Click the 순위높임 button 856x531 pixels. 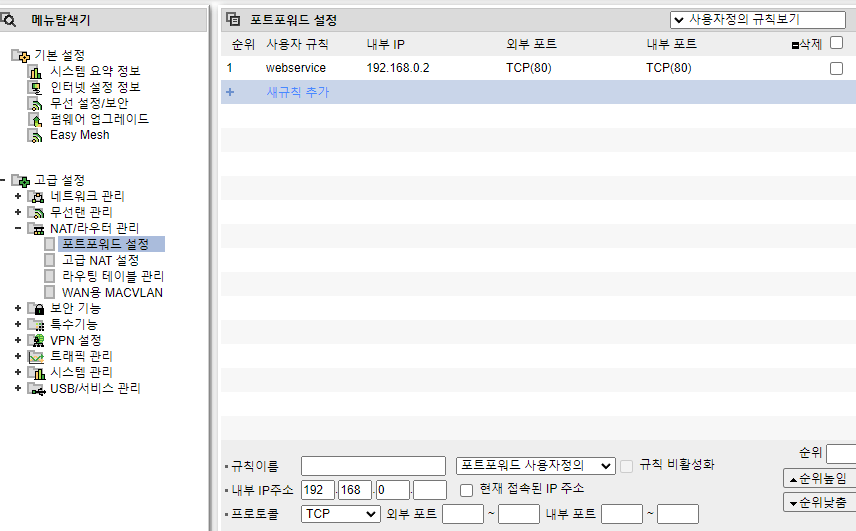[819, 479]
